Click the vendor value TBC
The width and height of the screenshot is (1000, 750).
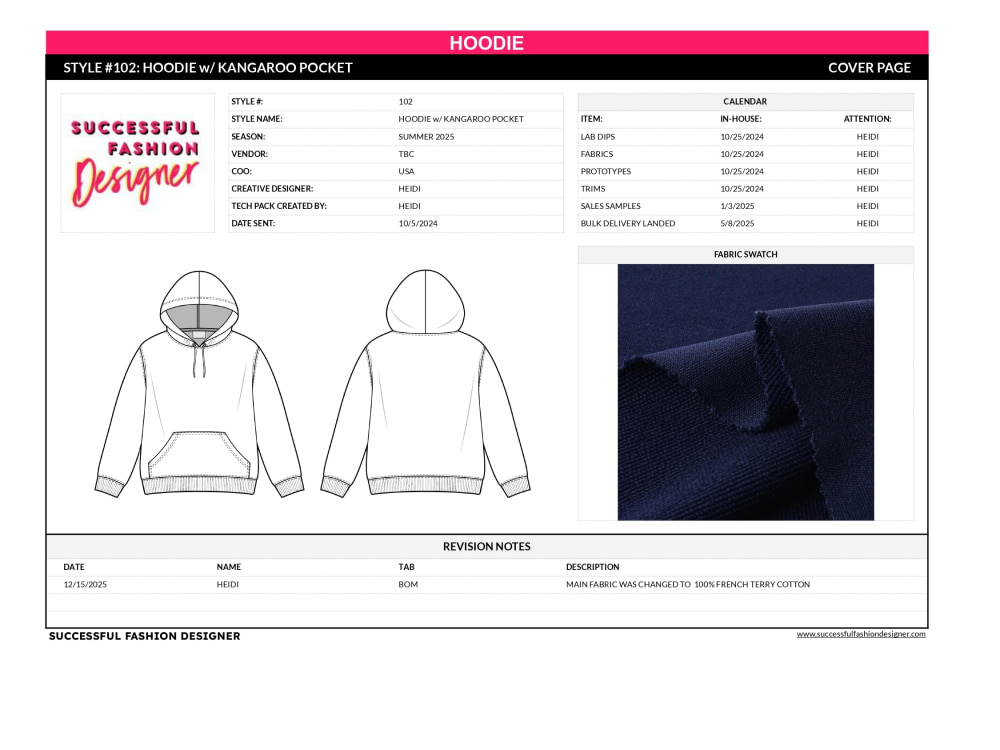click(x=406, y=154)
